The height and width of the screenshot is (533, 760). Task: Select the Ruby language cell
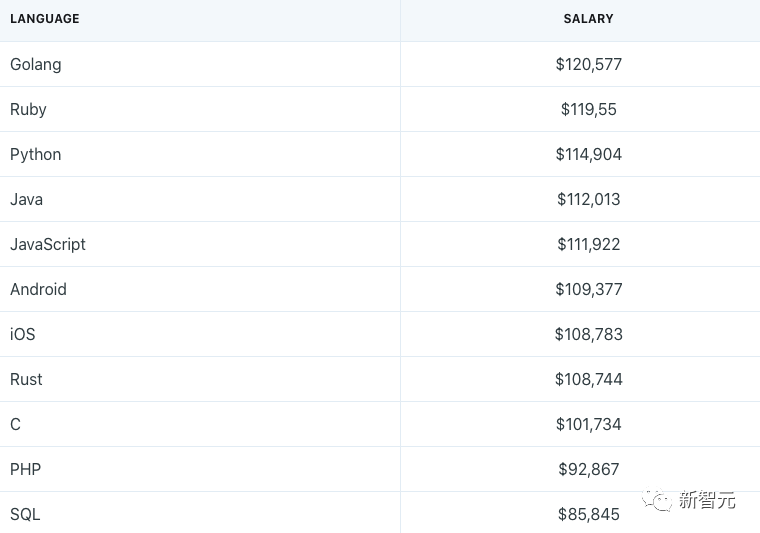28,109
